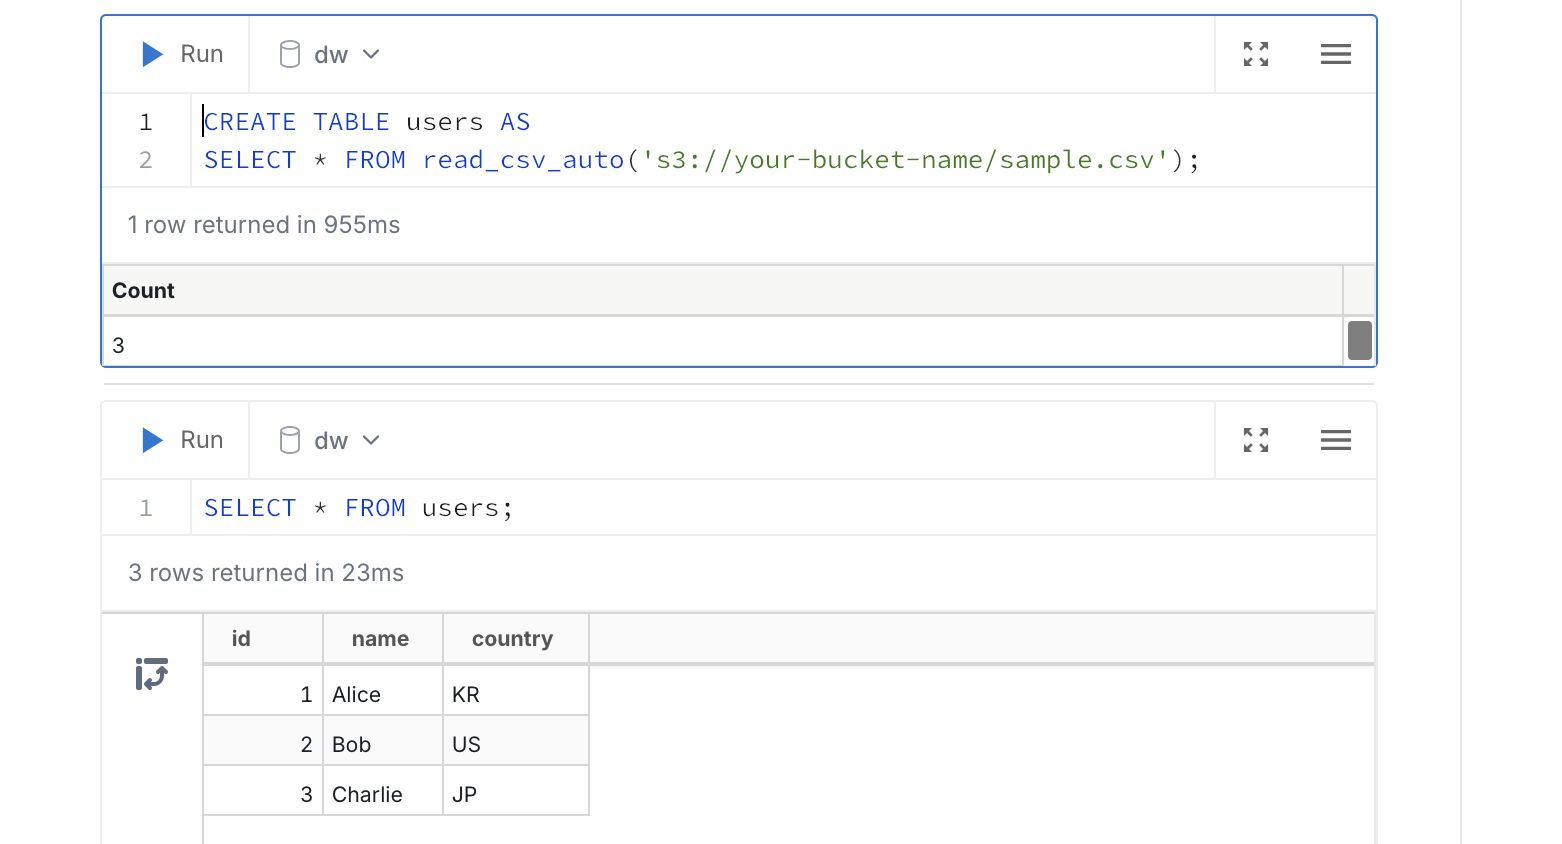The height and width of the screenshot is (844, 1562).
Task: Select the Count column header
Action: pos(143,290)
